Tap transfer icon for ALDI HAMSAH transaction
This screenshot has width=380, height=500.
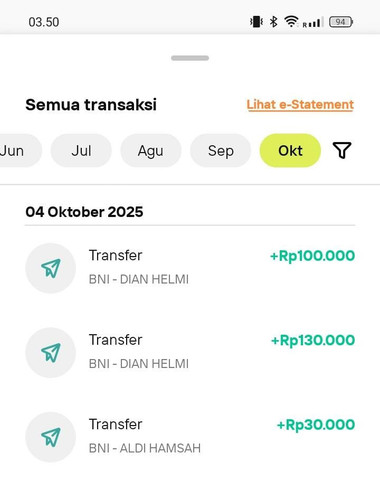pos(51,437)
